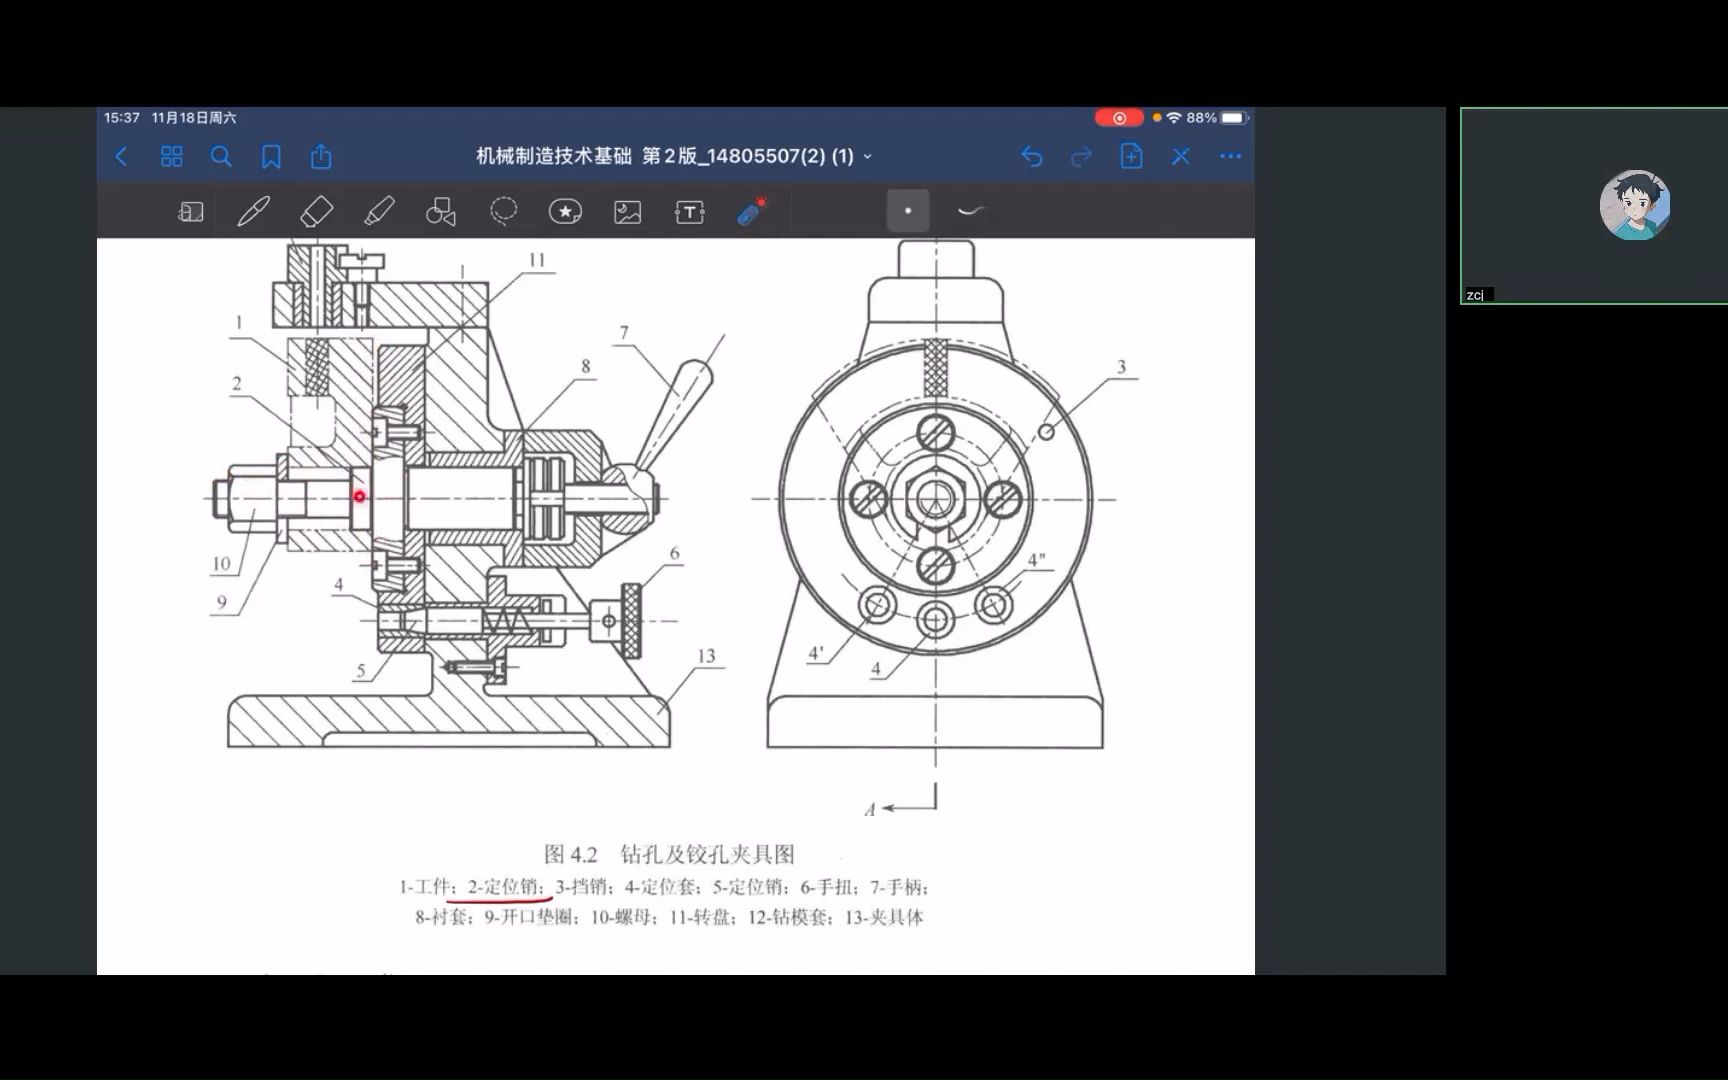Select the Text box tool
The height and width of the screenshot is (1080, 1728).
(x=690, y=212)
